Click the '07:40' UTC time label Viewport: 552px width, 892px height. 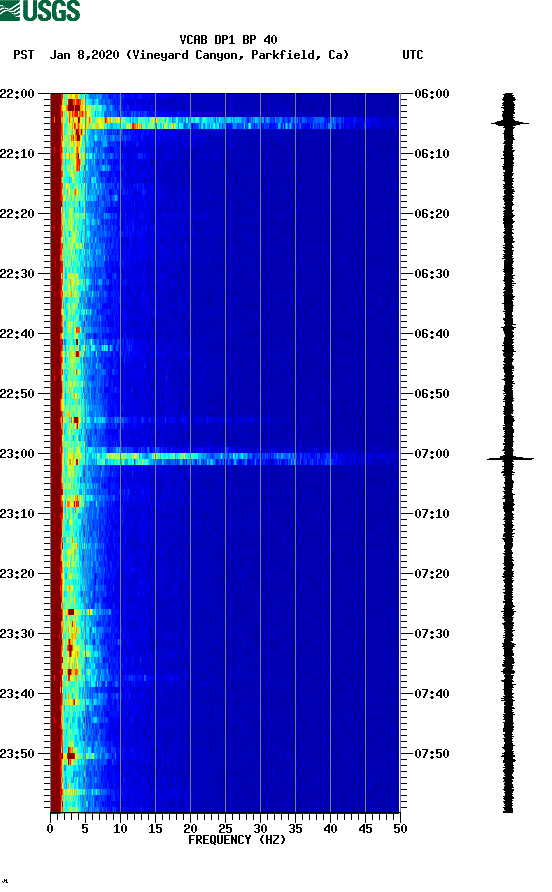click(432, 693)
